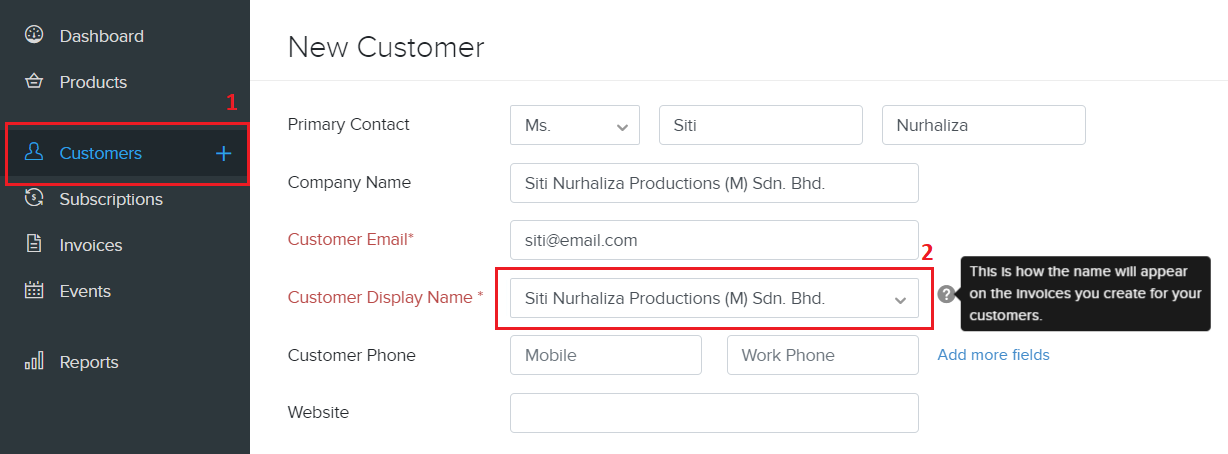Click the first name field containing Siti
Image resolution: width=1228 pixels, height=454 pixels.
760,126
